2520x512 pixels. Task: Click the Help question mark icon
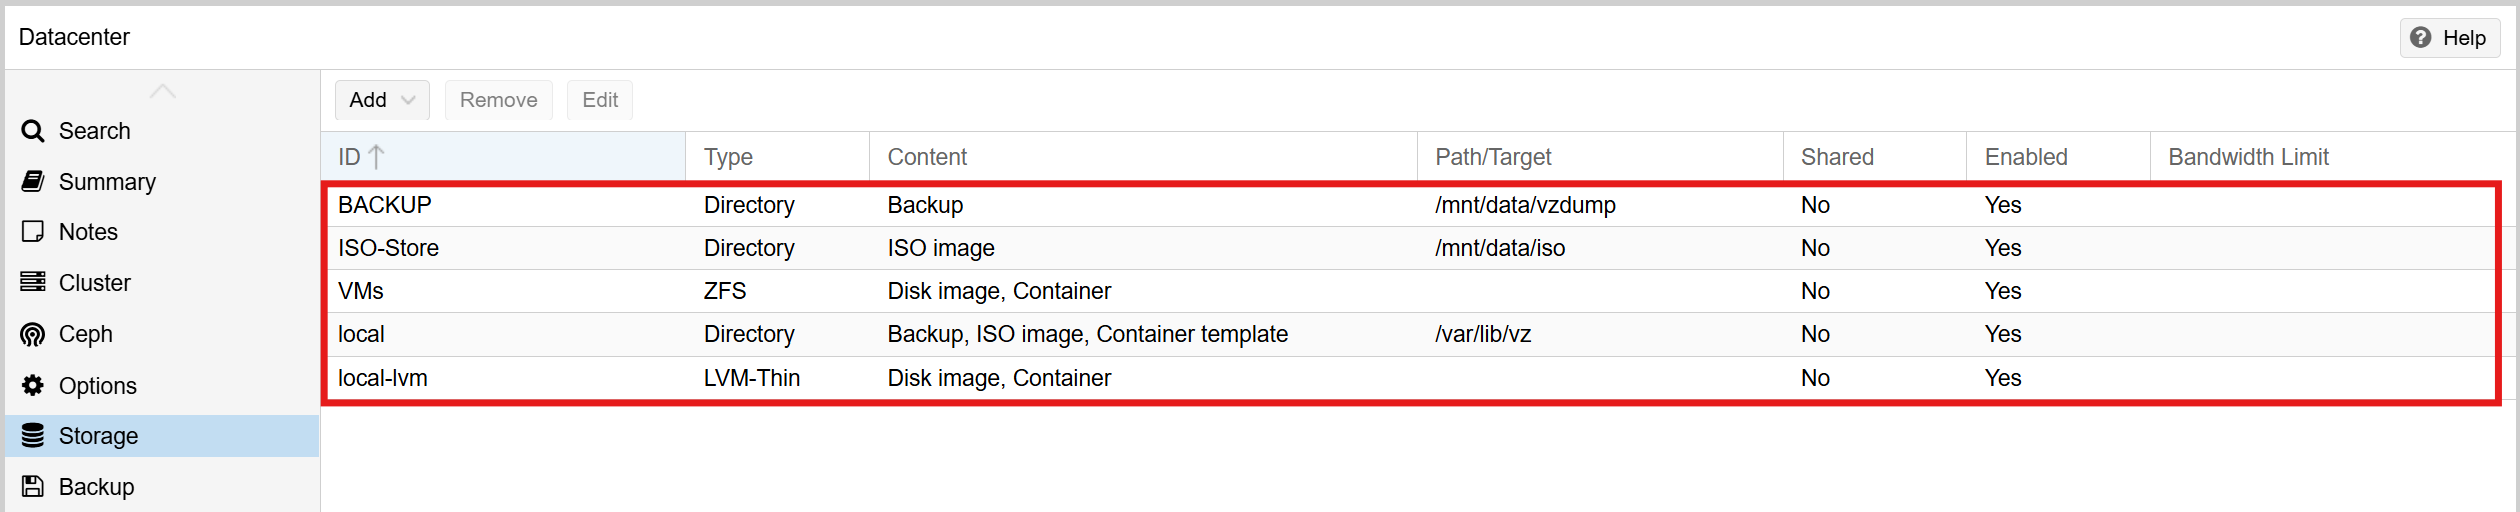point(2421,38)
